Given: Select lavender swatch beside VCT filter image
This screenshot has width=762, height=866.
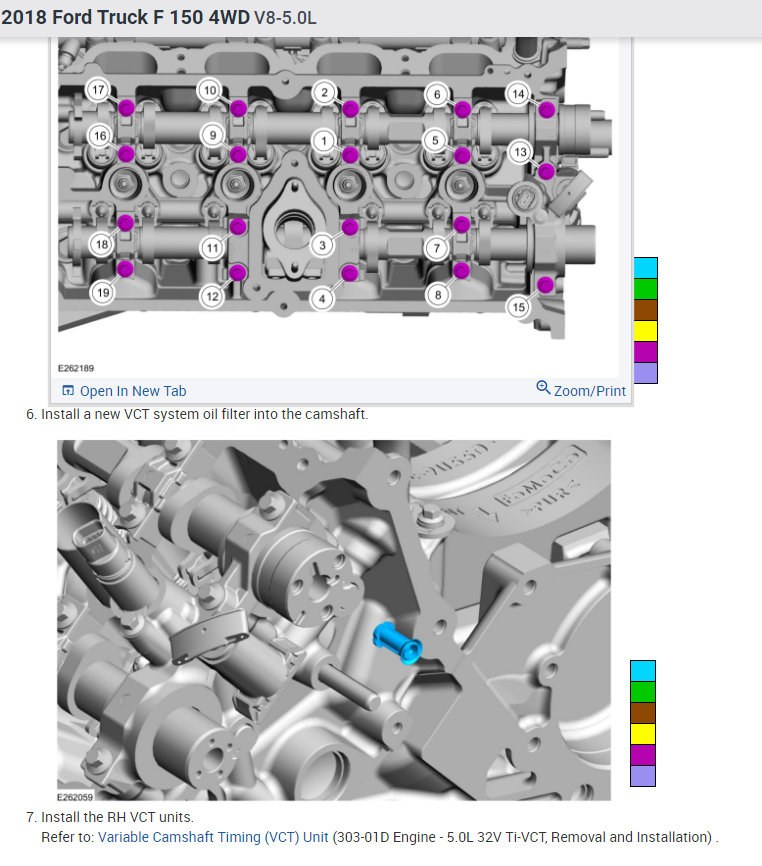Looking at the screenshot, I should click(643, 776).
